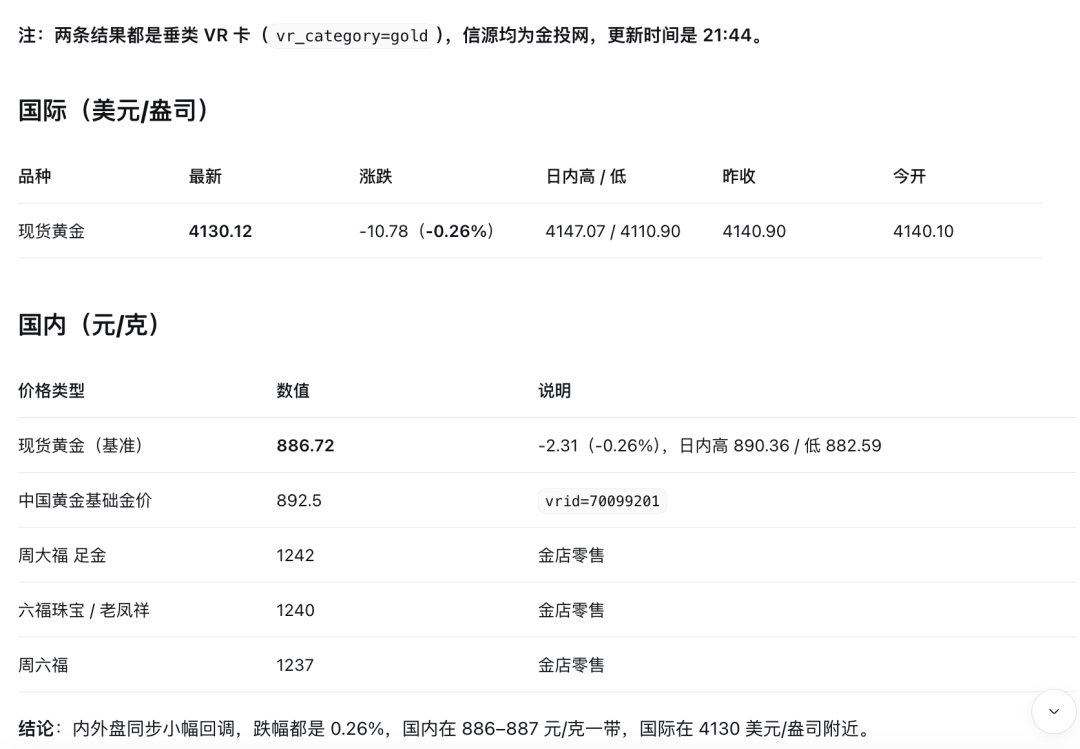Click the value 892.5

tap(299, 500)
